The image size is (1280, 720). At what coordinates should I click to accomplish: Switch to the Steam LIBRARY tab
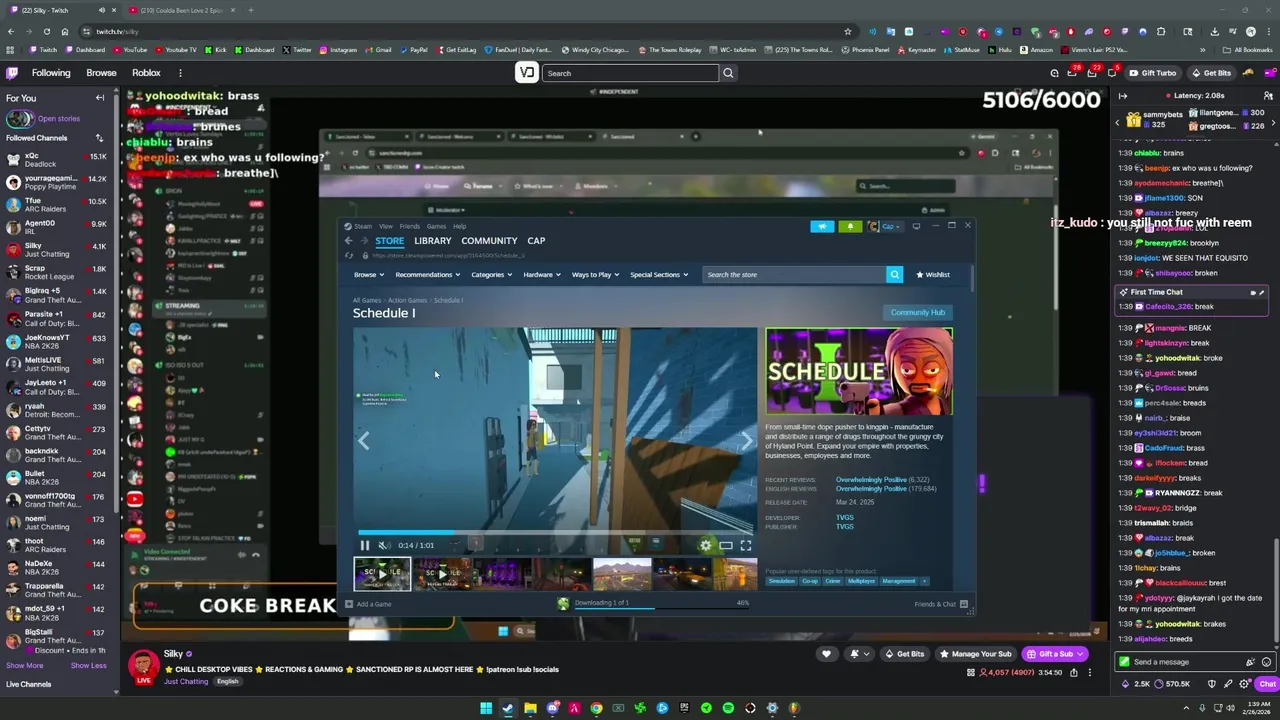point(432,241)
